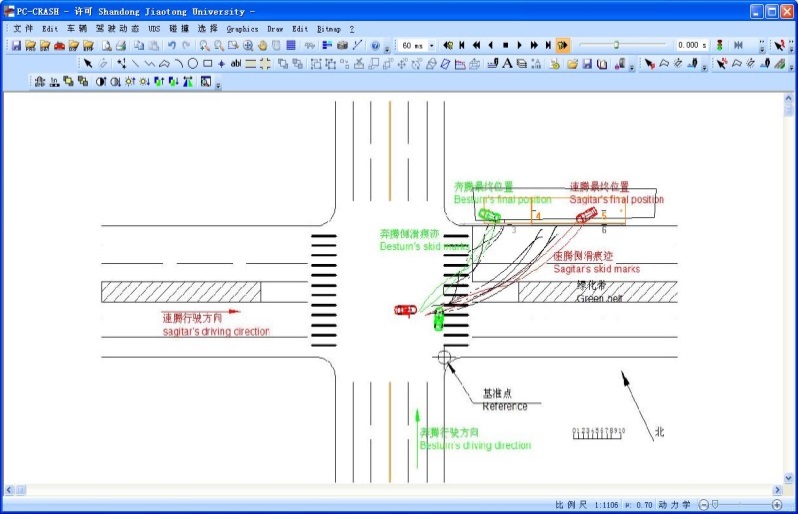
Task: Click the 0.000 s time field
Action: 691,46
